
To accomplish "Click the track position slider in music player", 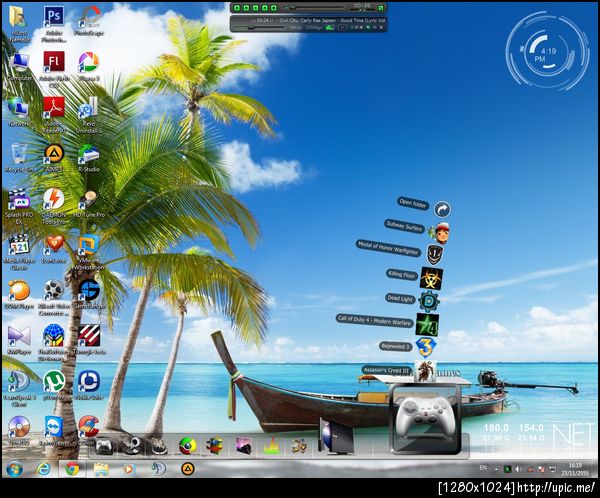I will [x=314, y=7].
